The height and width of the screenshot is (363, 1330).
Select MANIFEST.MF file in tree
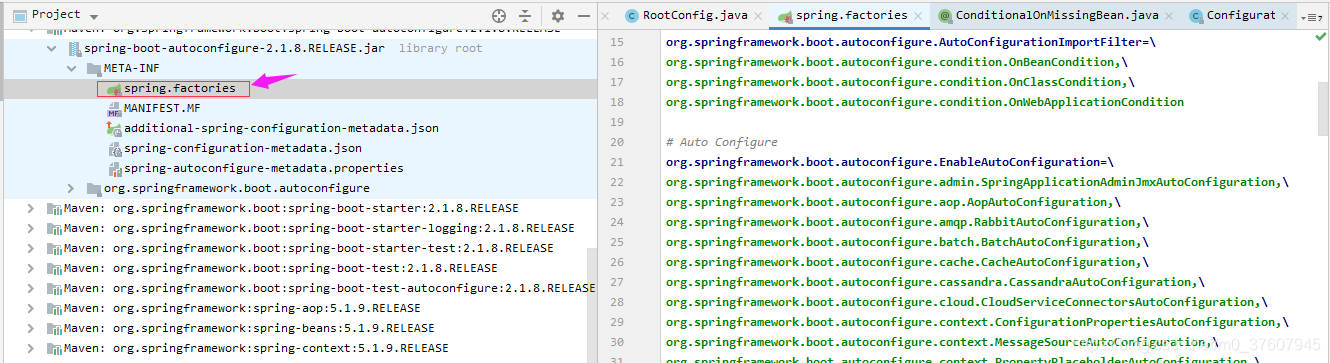pos(162,108)
